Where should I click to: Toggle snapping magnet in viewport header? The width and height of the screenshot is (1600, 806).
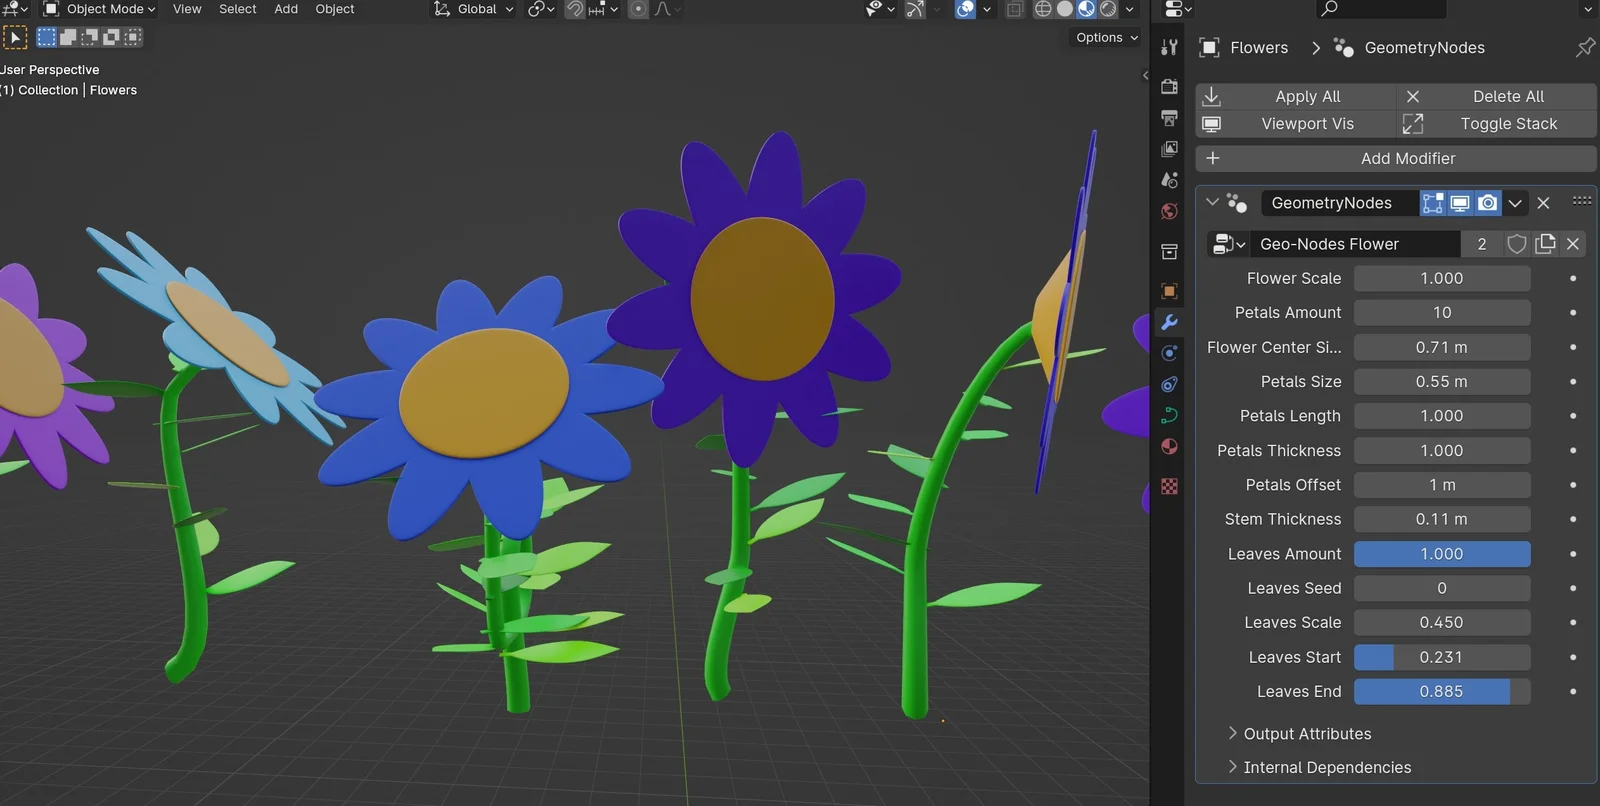click(x=575, y=9)
